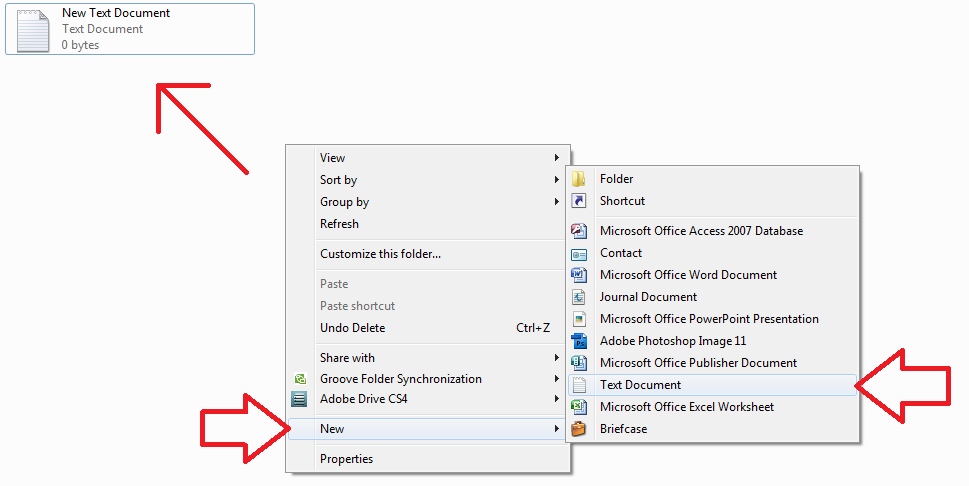The height and width of the screenshot is (486, 969).
Task: Open Properties from the context menu
Action: pyautogui.click(x=428, y=459)
